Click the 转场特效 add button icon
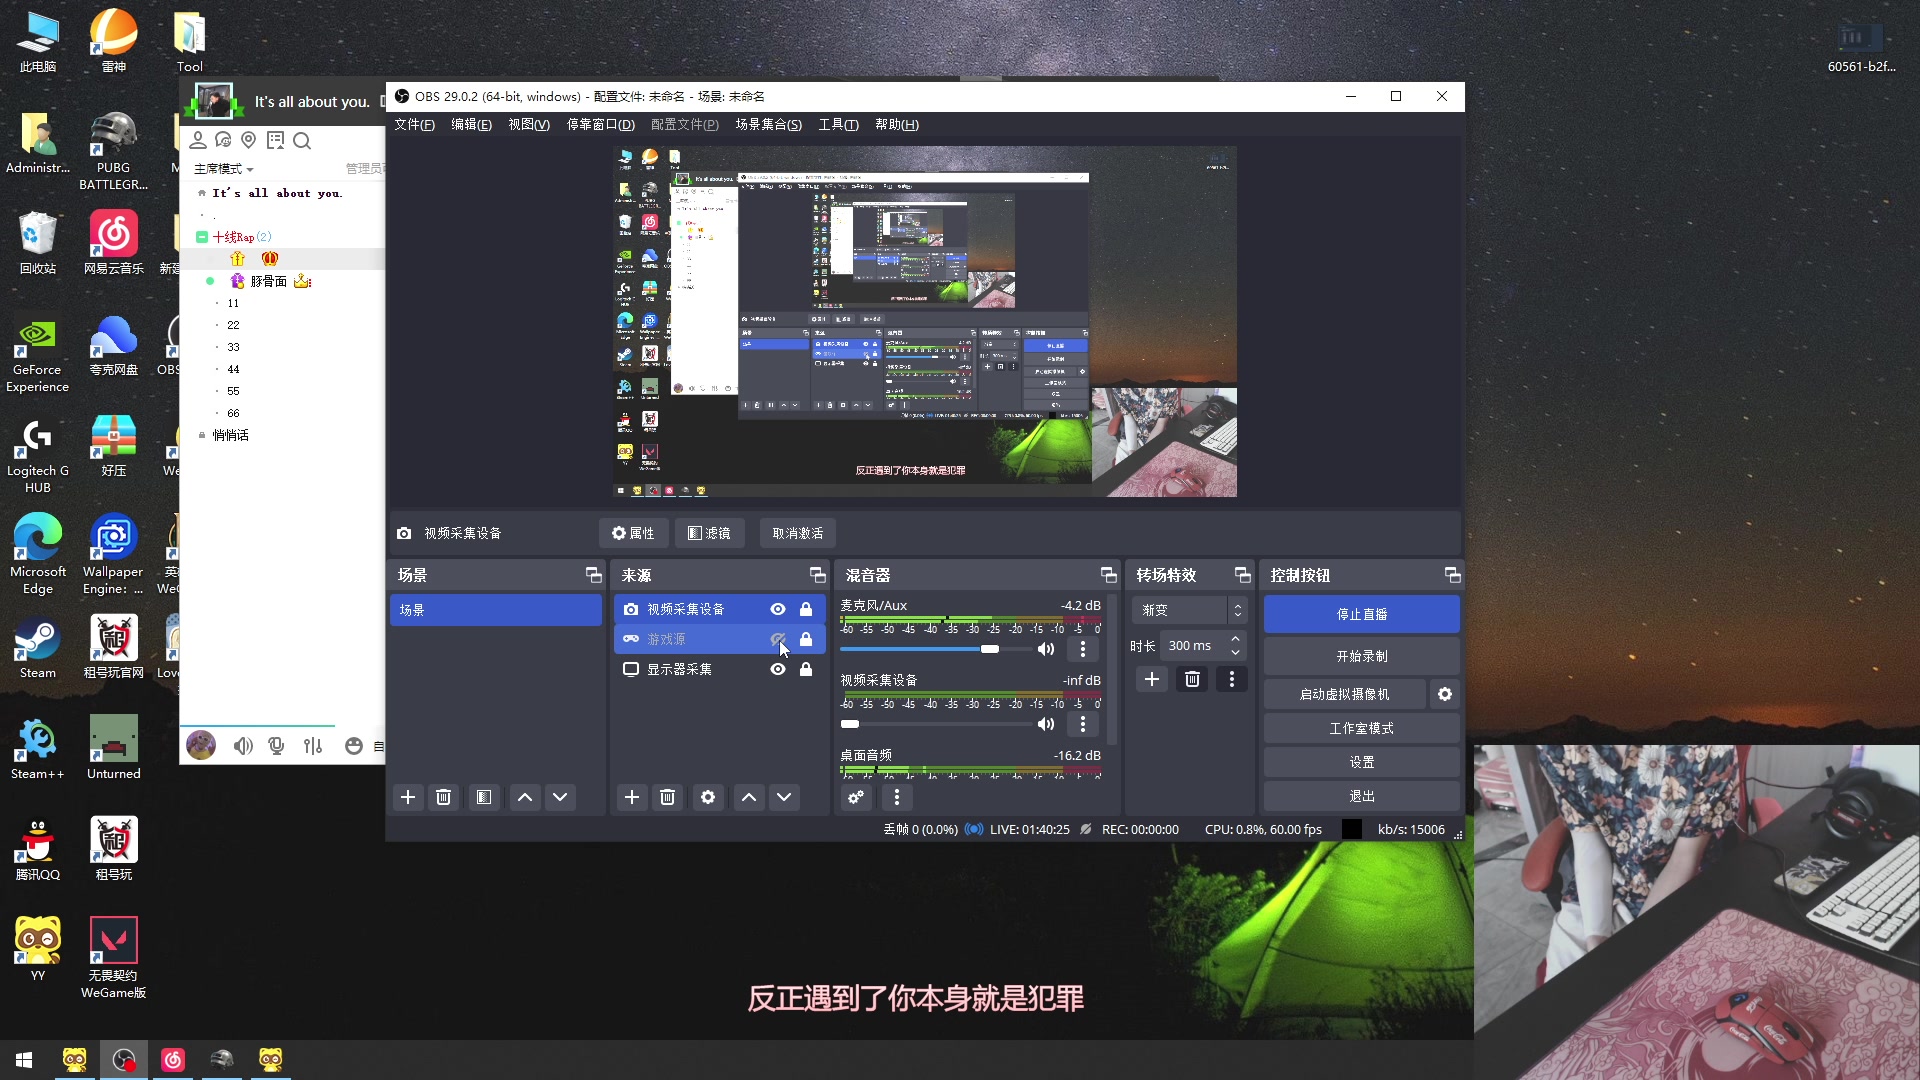The width and height of the screenshot is (1920, 1080). click(1151, 679)
